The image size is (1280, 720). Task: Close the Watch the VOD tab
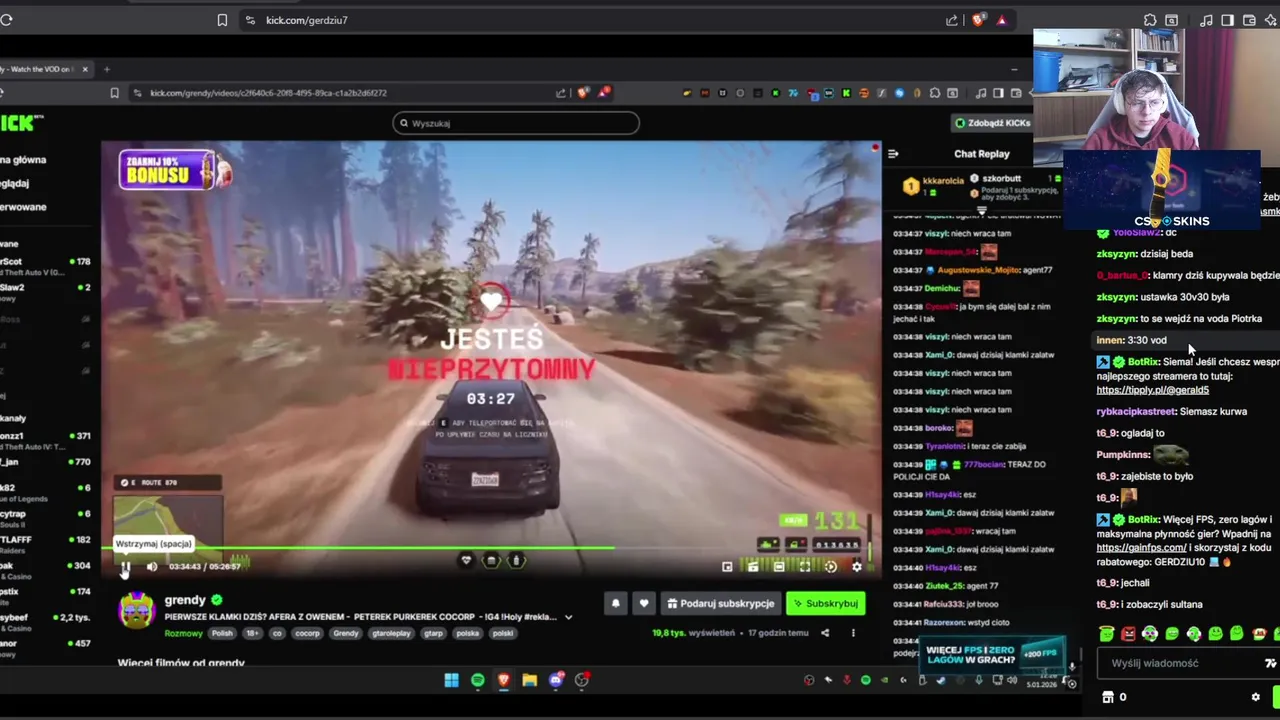coord(85,69)
